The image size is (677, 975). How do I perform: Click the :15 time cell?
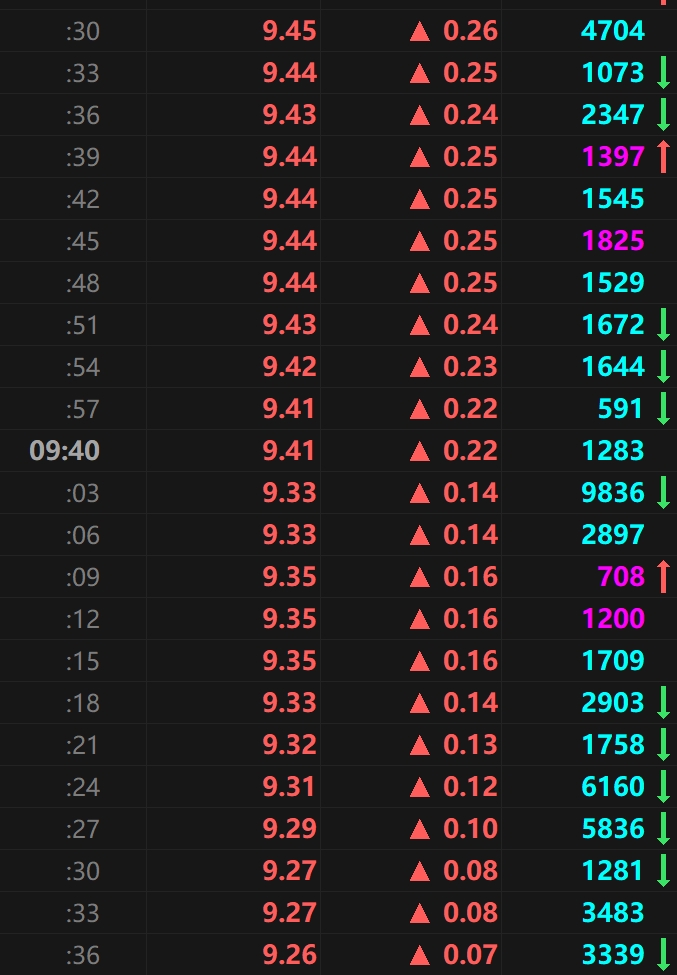[x=83, y=660]
